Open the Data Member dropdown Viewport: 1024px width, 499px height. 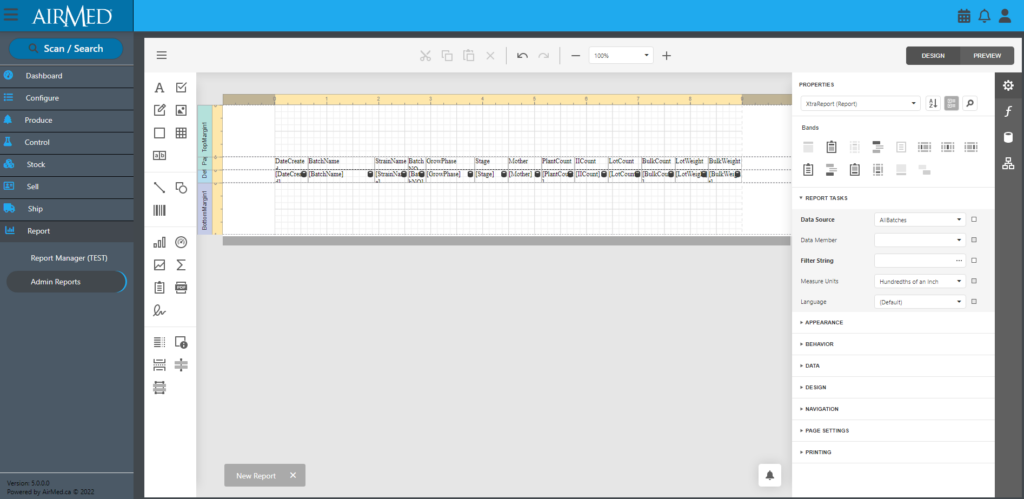920,240
